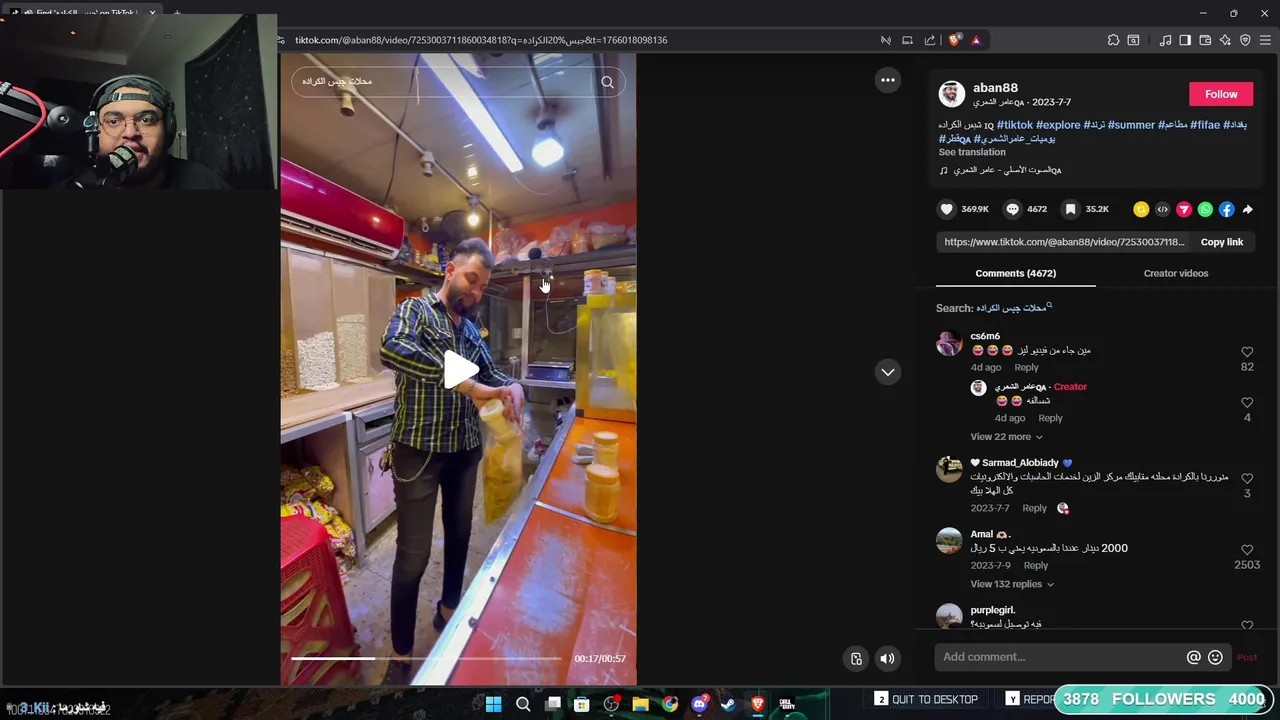
Task: Open Discord from the taskbar
Action: pyautogui.click(x=699, y=704)
